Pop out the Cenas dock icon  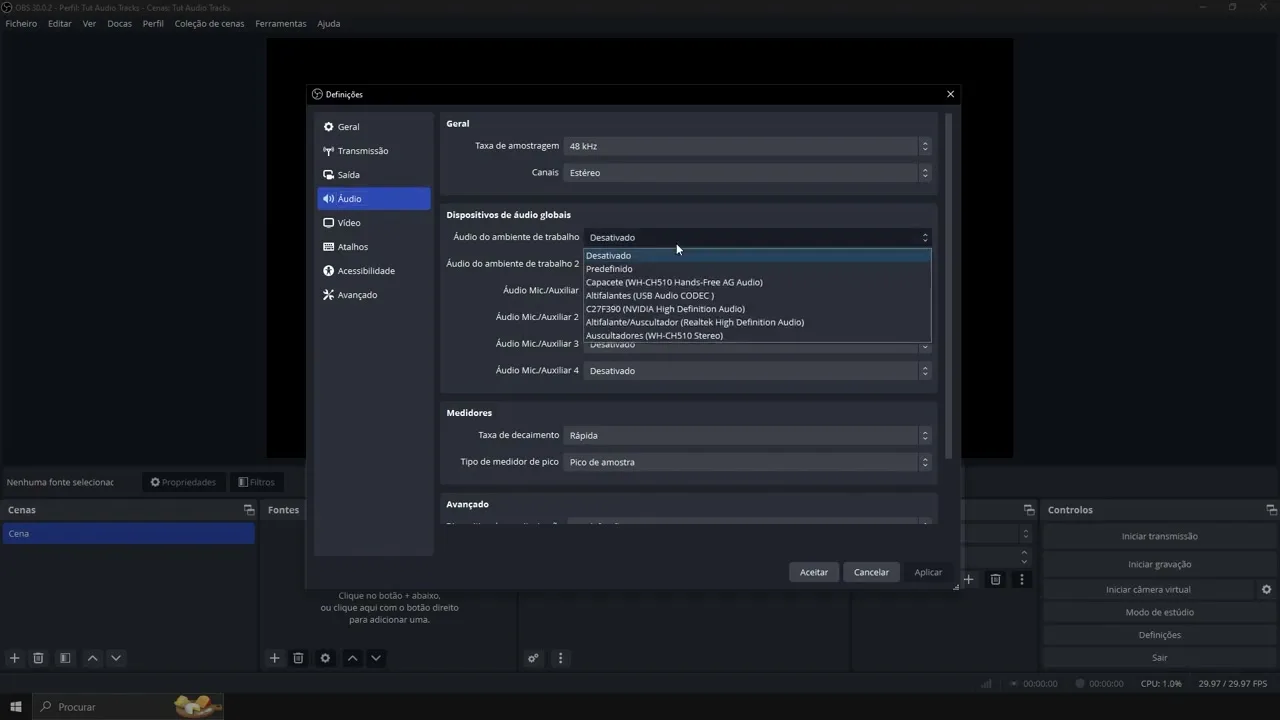pyautogui.click(x=249, y=510)
